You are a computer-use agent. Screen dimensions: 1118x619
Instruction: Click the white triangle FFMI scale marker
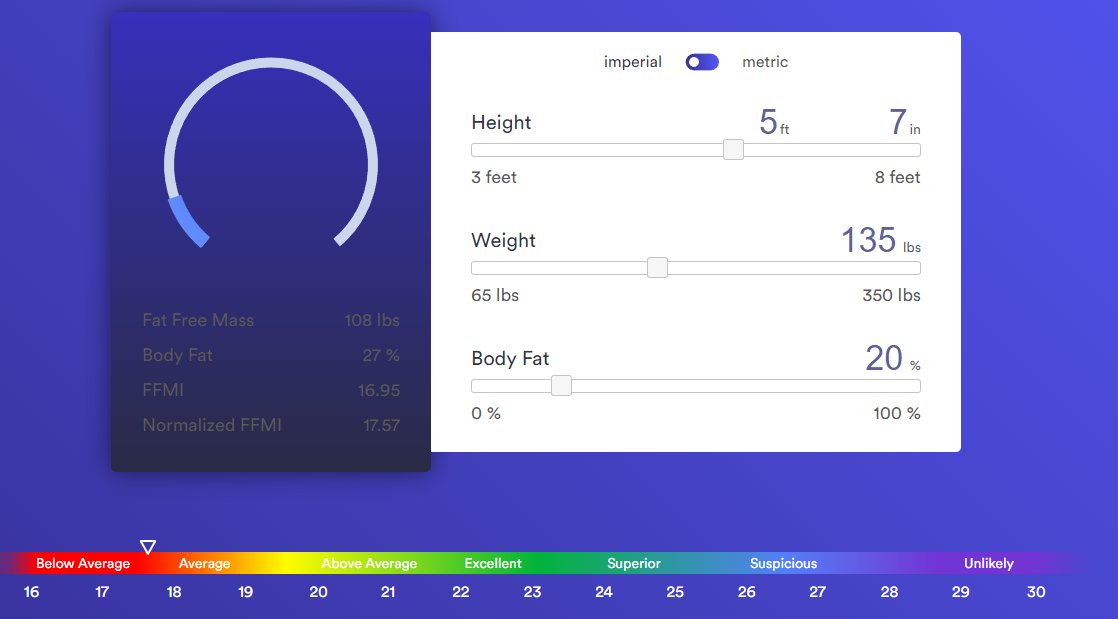pyautogui.click(x=148, y=547)
